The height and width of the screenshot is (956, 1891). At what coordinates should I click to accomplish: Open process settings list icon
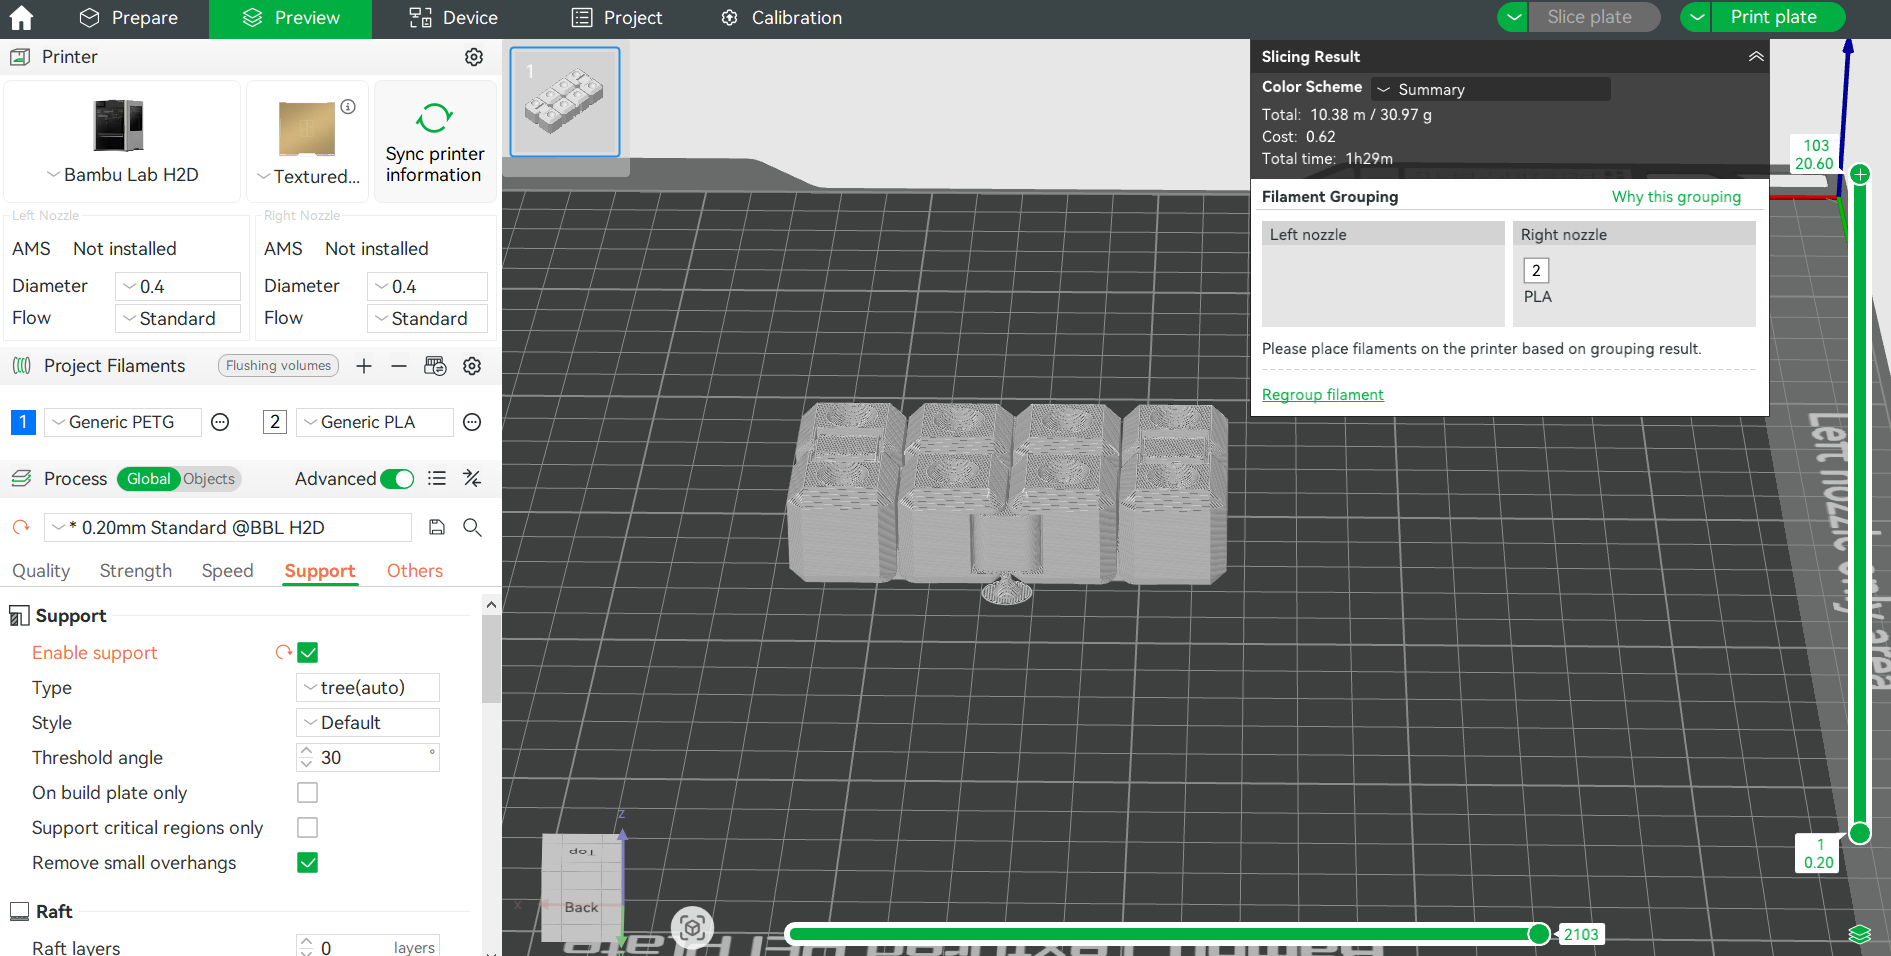pyautogui.click(x=437, y=479)
